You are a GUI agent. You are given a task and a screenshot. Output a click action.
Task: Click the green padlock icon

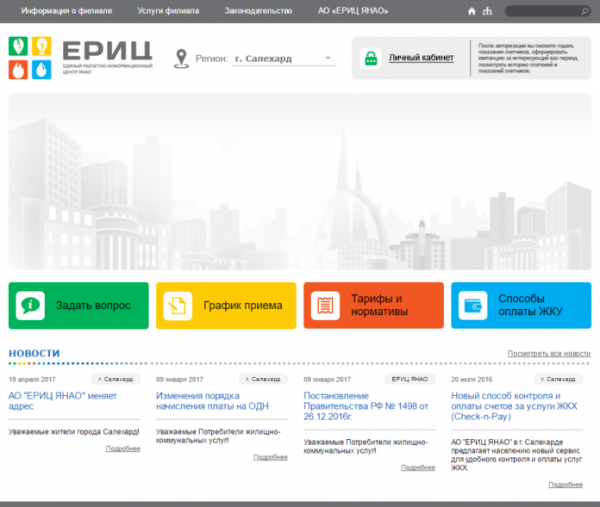[x=370, y=58]
